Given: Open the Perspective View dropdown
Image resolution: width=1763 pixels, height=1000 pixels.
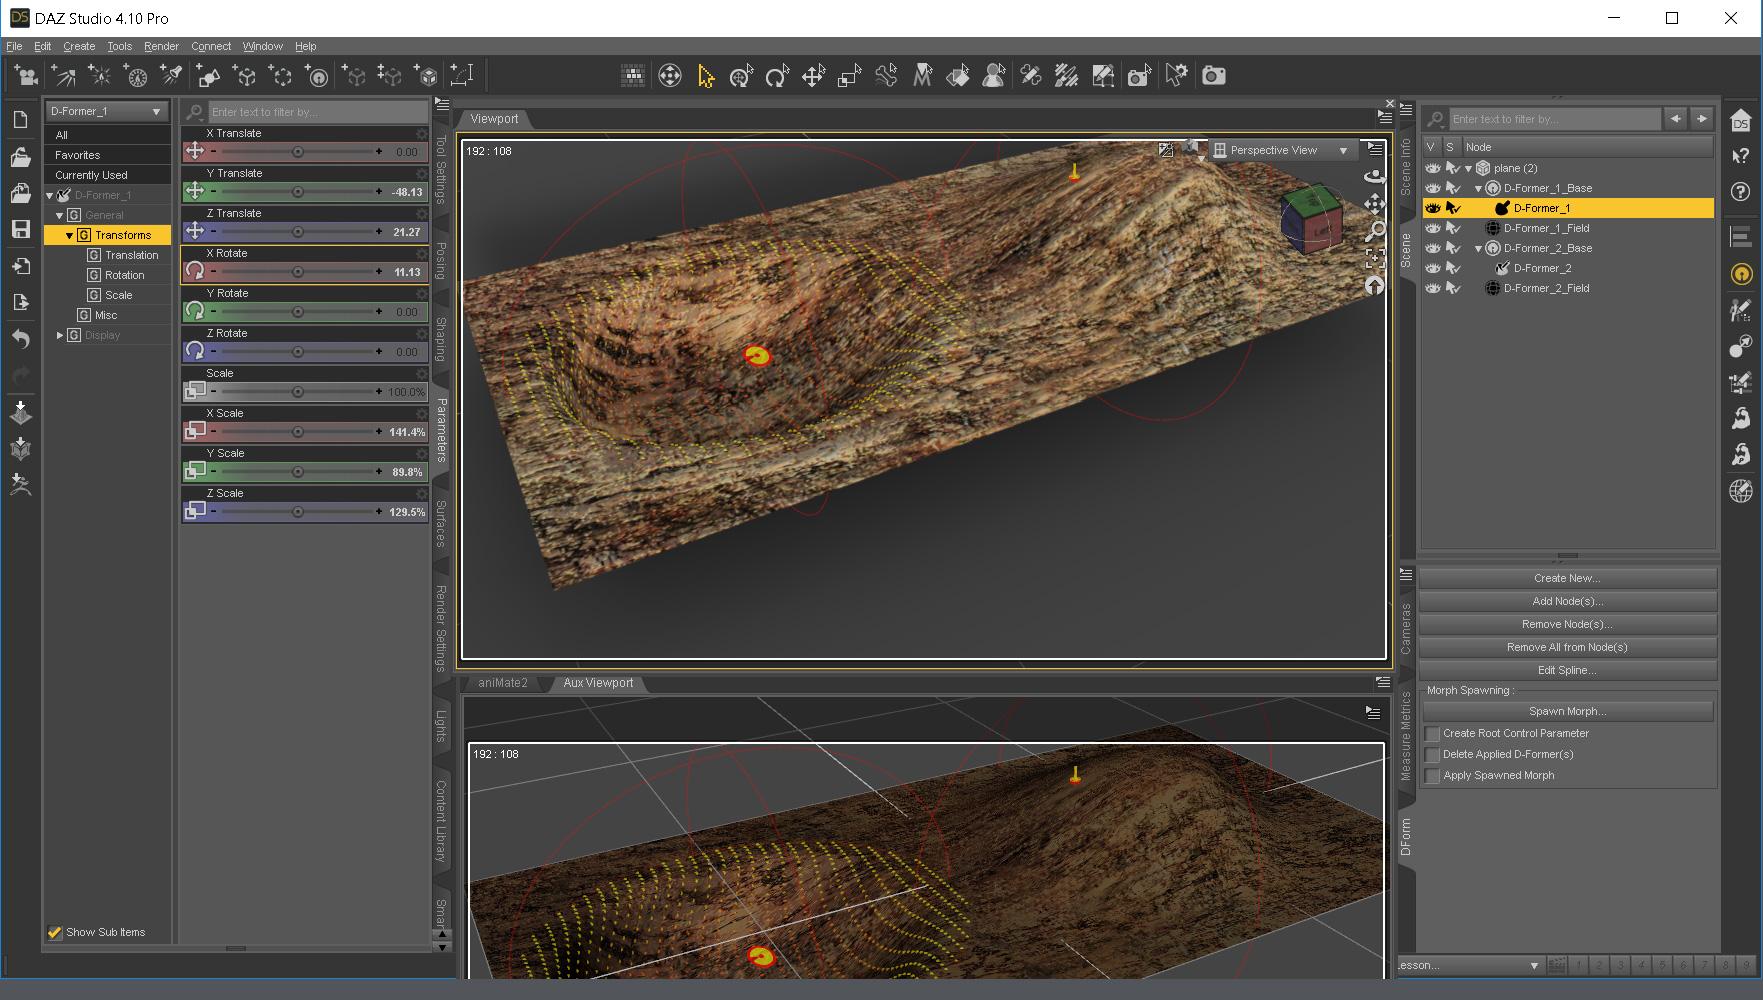Looking at the screenshot, I should click(x=1281, y=150).
